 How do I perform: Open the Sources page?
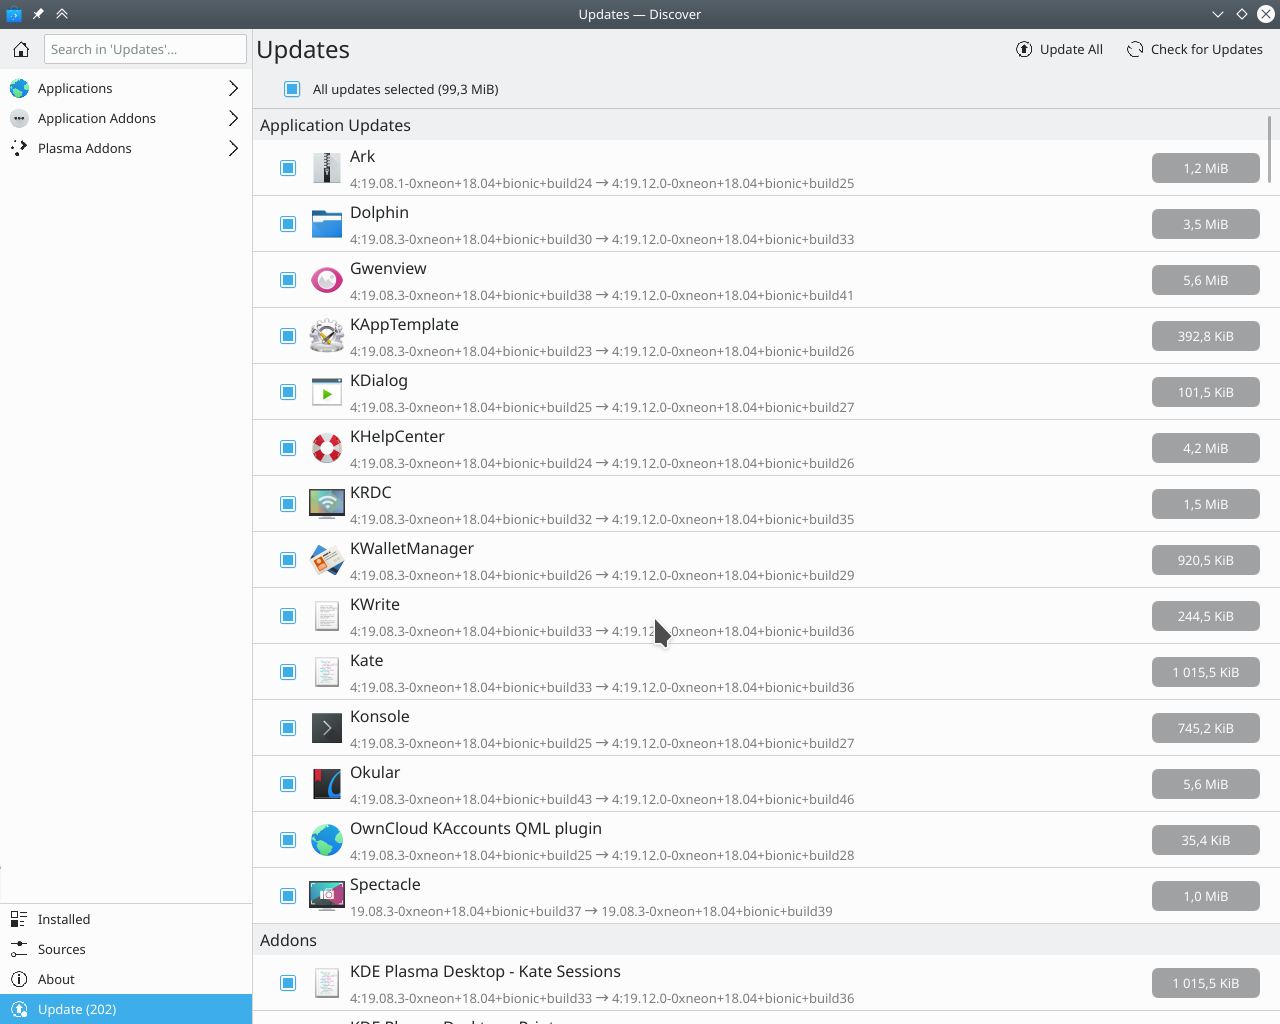click(126, 949)
